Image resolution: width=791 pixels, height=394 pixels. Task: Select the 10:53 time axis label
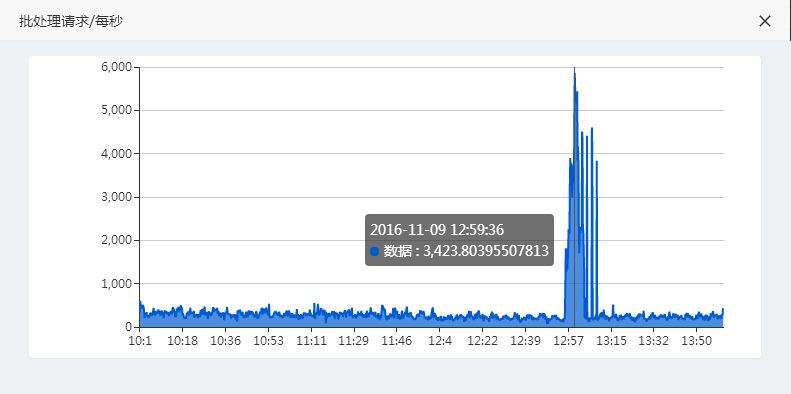point(268,341)
